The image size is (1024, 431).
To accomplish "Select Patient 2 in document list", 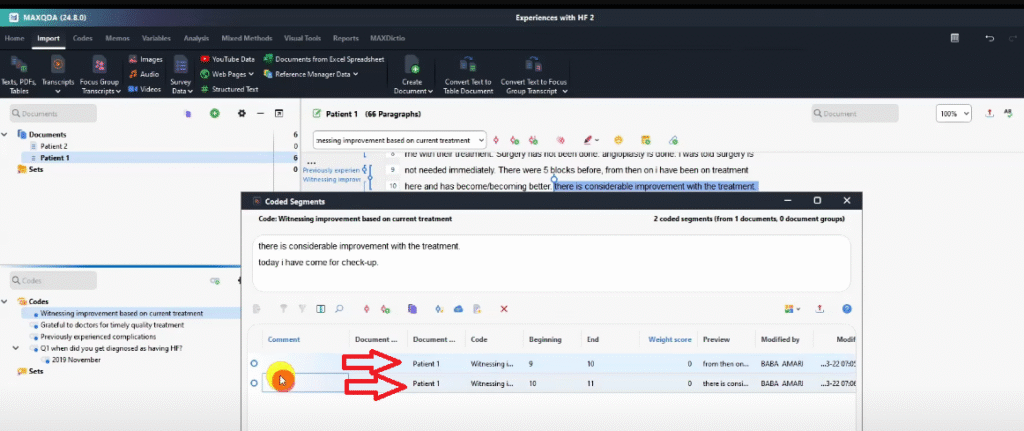I will click(x=54, y=146).
